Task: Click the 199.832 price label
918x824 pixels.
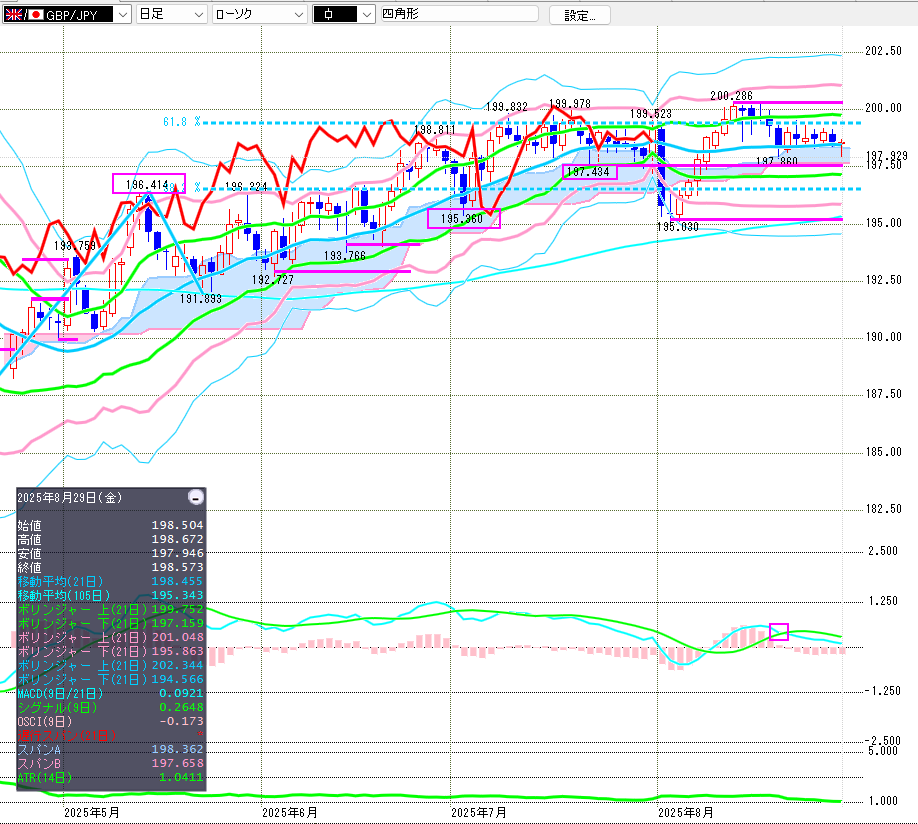Action: (x=507, y=107)
